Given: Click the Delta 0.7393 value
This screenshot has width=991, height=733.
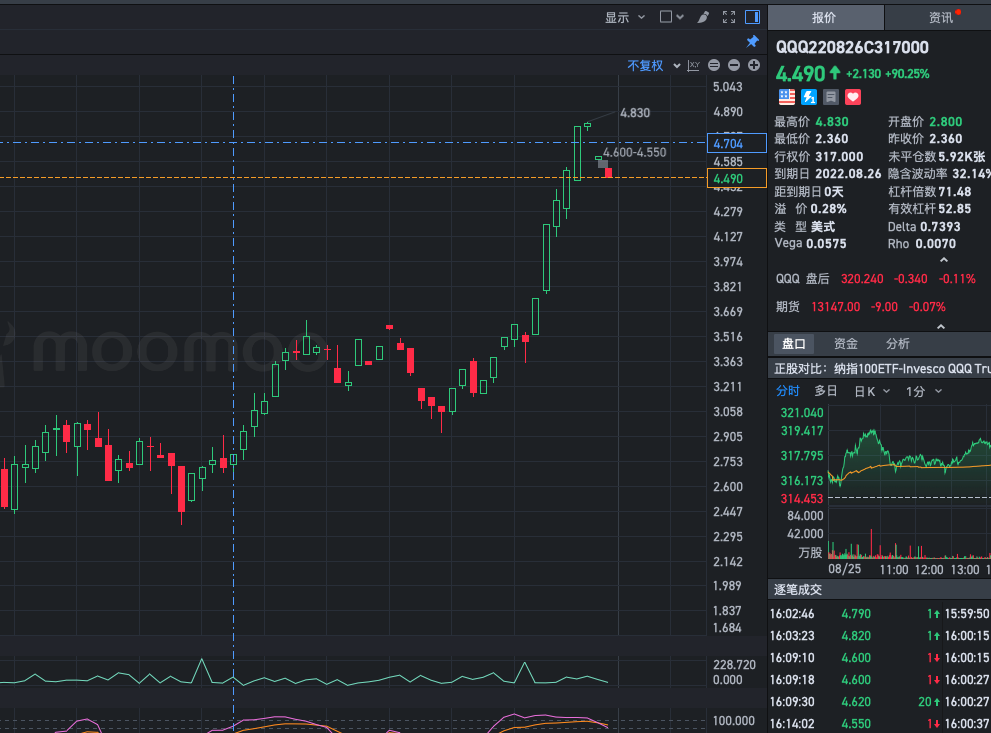Looking at the screenshot, I should 940,227.
